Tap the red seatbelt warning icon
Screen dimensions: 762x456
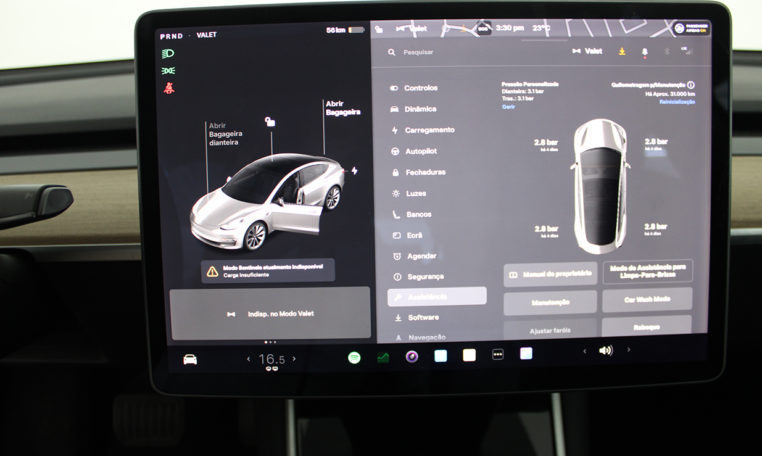(169, 88)
